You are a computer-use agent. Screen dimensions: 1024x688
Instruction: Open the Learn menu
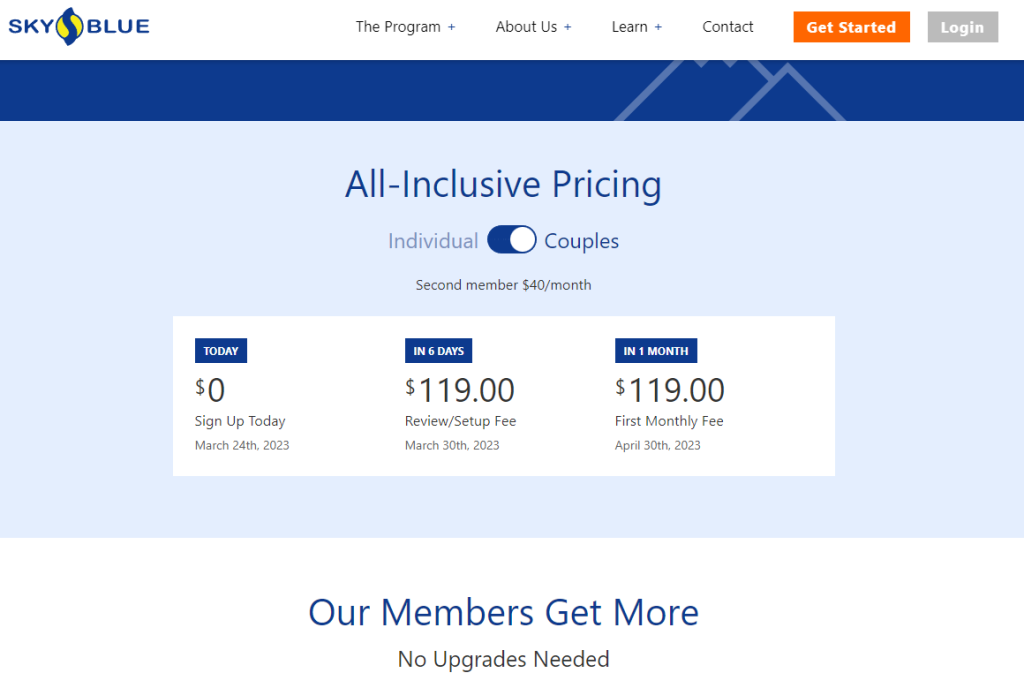tap(630, 27)
